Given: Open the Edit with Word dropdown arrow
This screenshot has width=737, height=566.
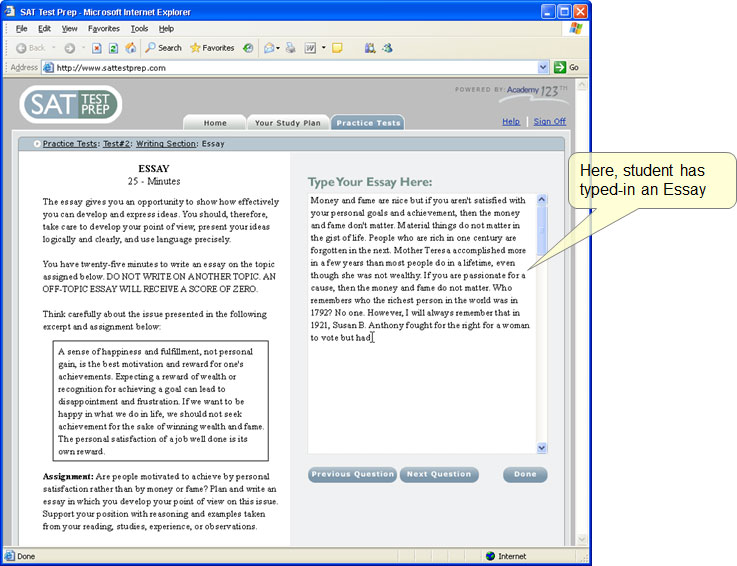Looking at the screenshot, I should (323, 48).
